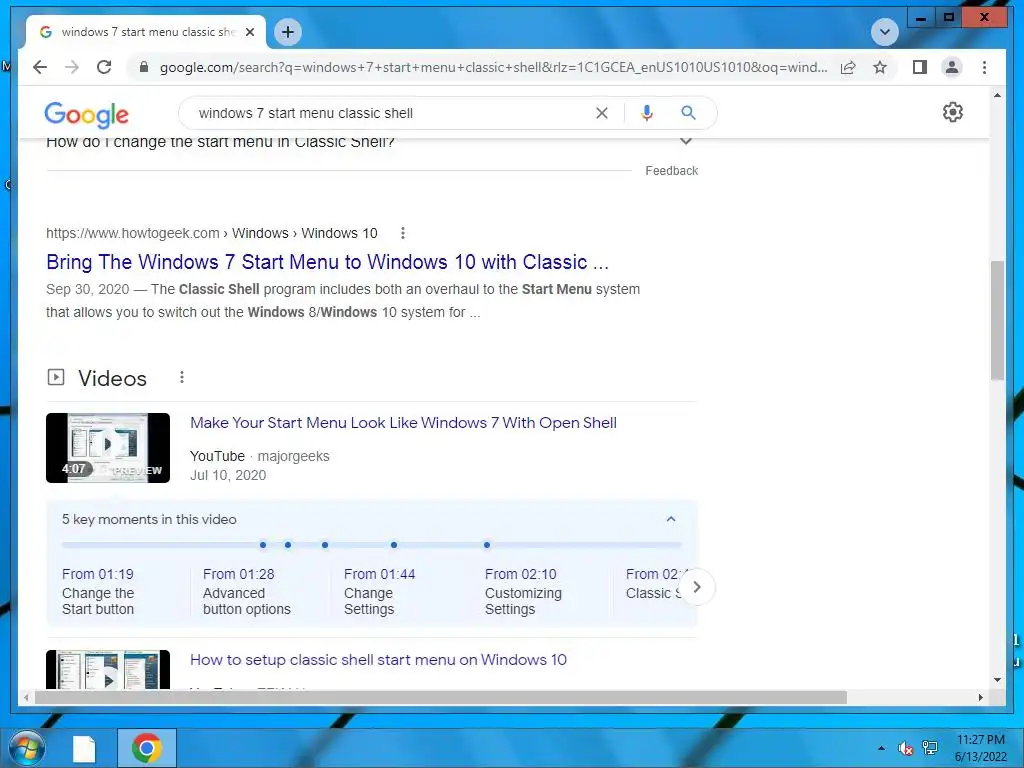Jump to 01:28 Advanced button options
The image size is (1024, 768).
click(246, 592)
